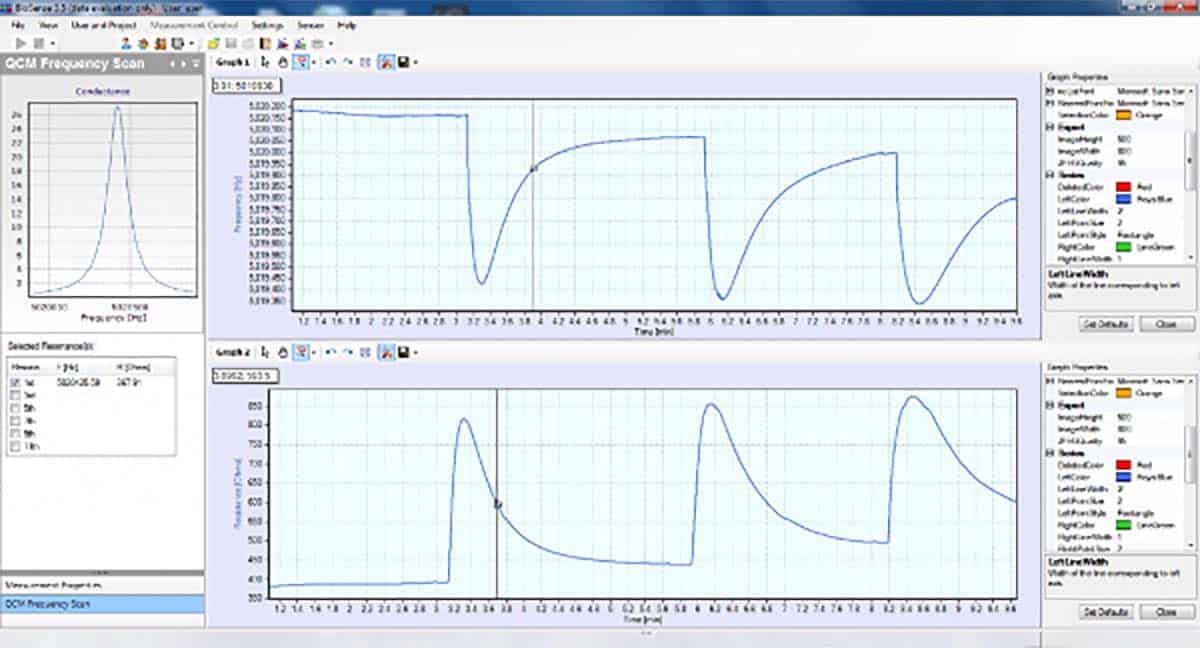
Task: Open the User and Project menu
Action: point(102,24)
